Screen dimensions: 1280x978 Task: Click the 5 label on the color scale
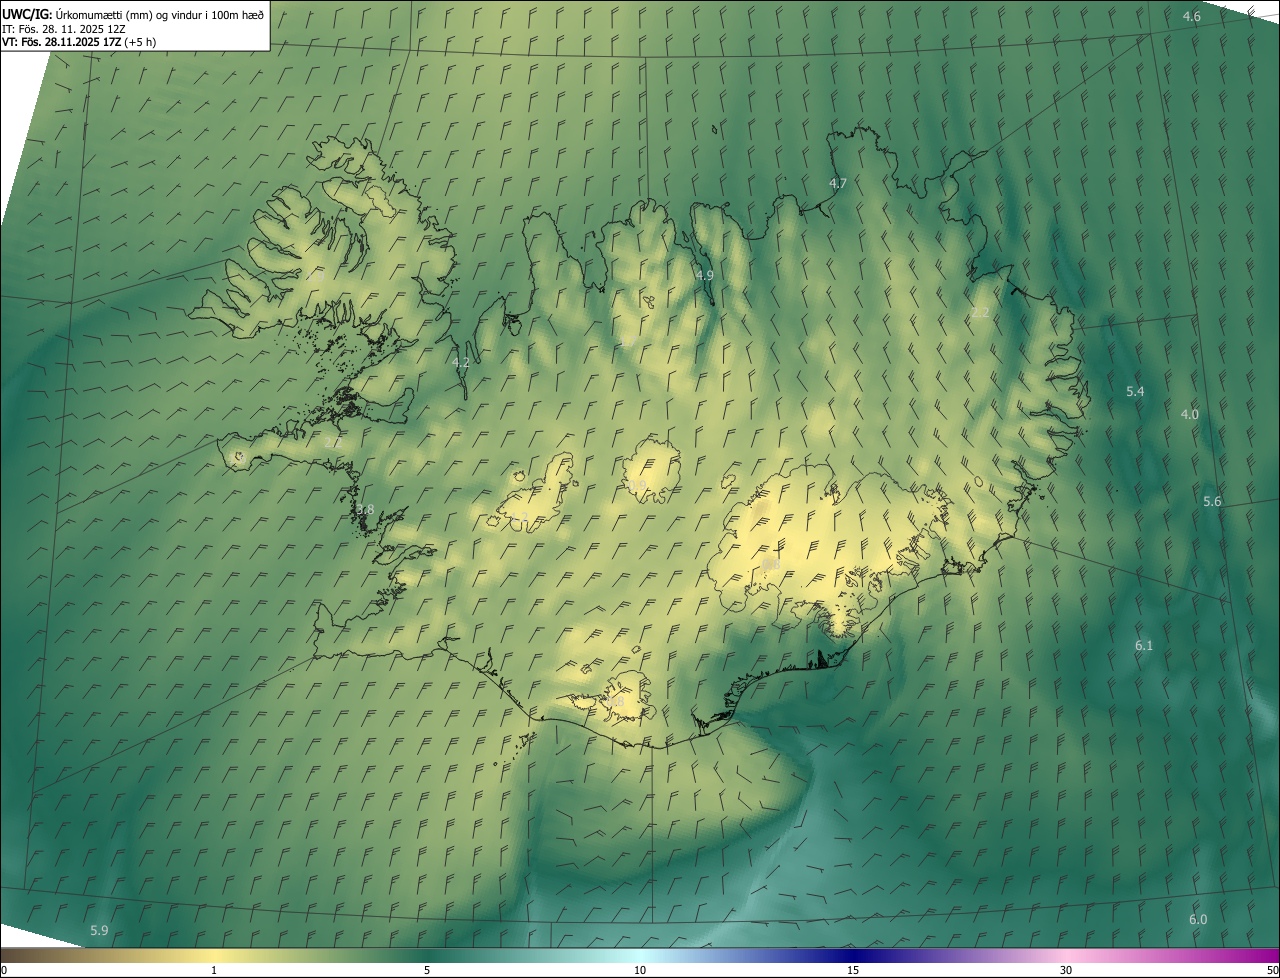pos(427,970)
